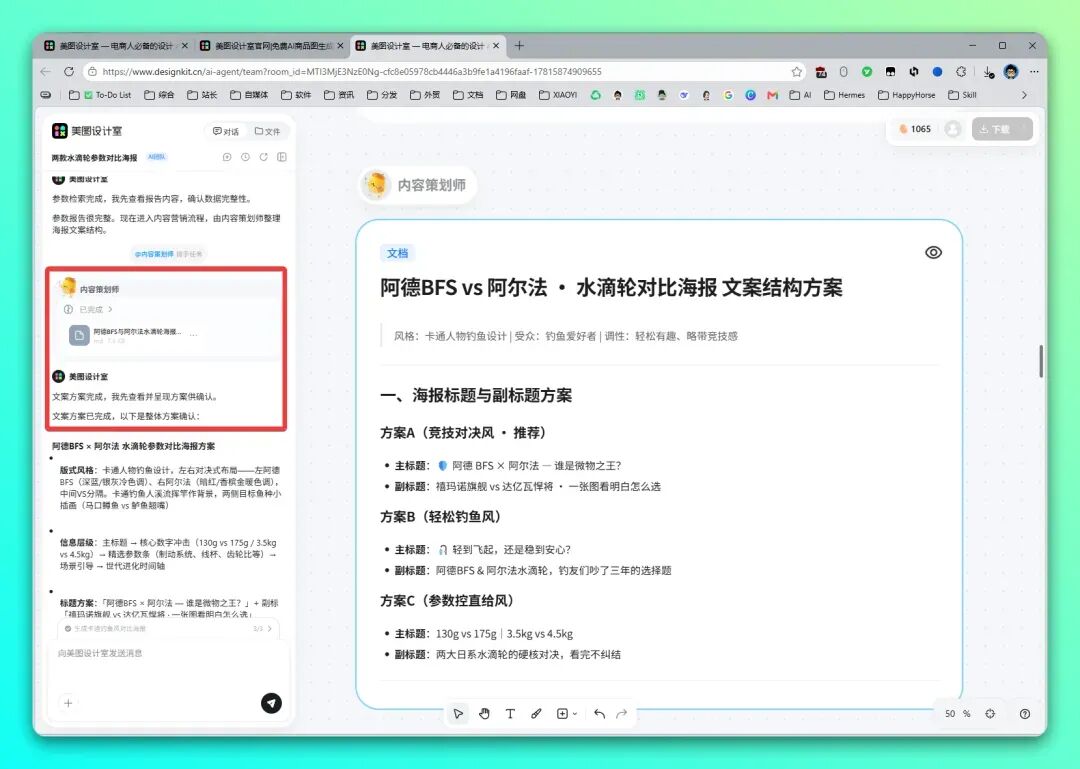Go back to previous page

(x=45, y=72)
